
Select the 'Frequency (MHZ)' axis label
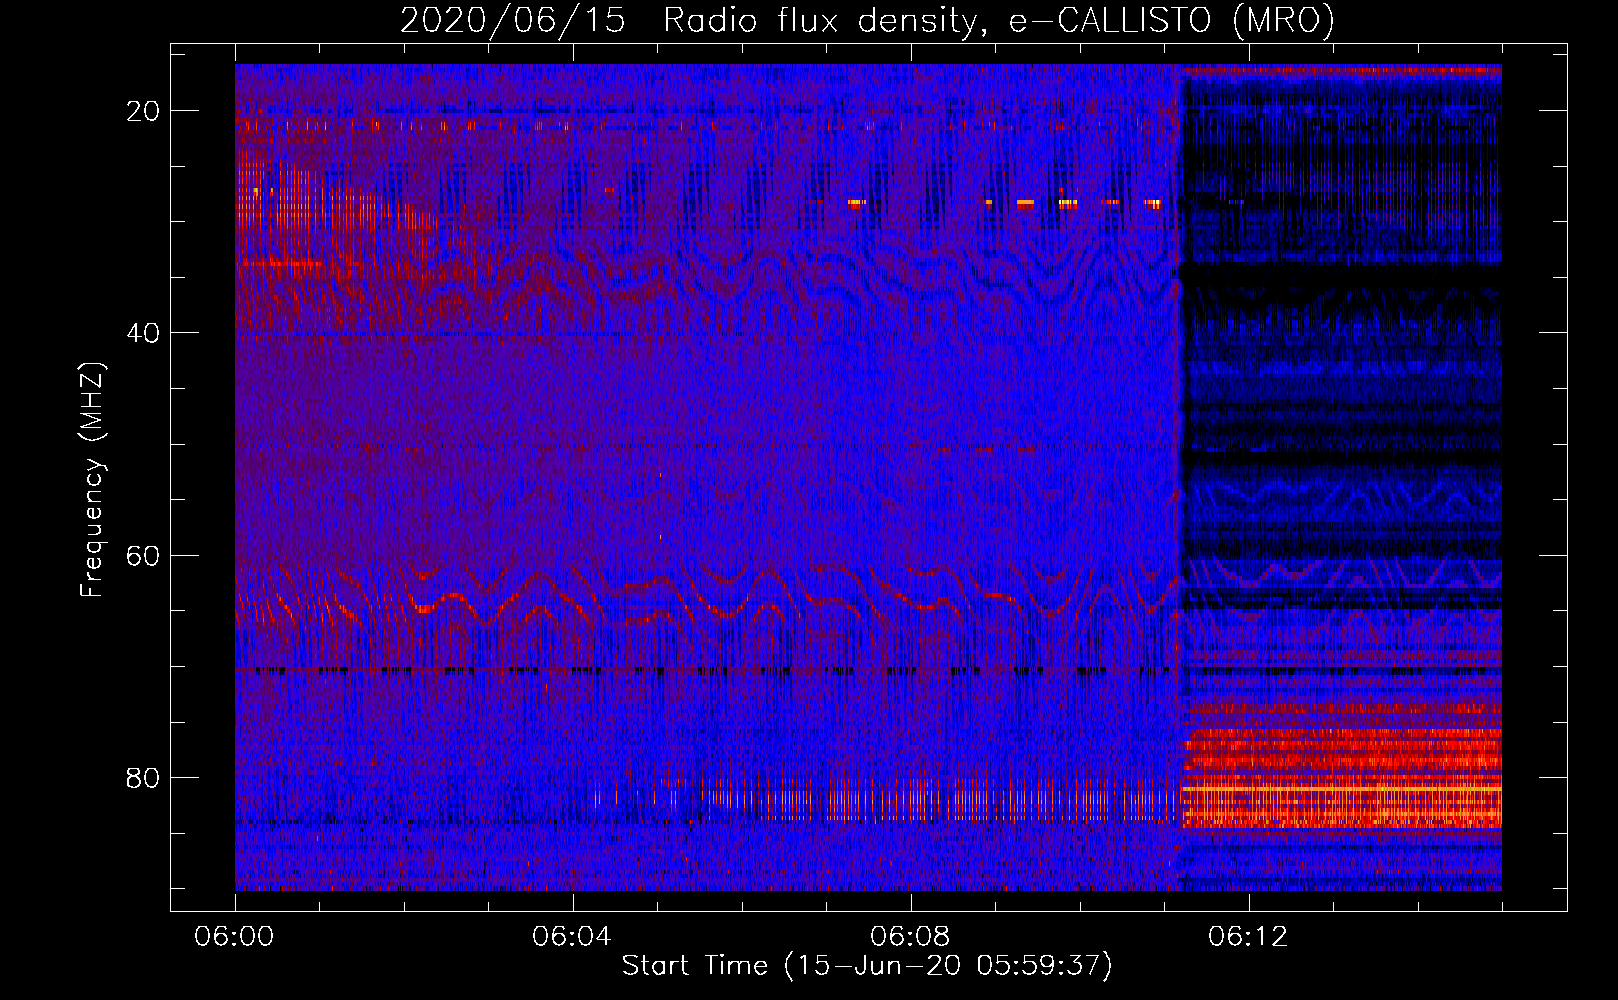click(92, 480)
